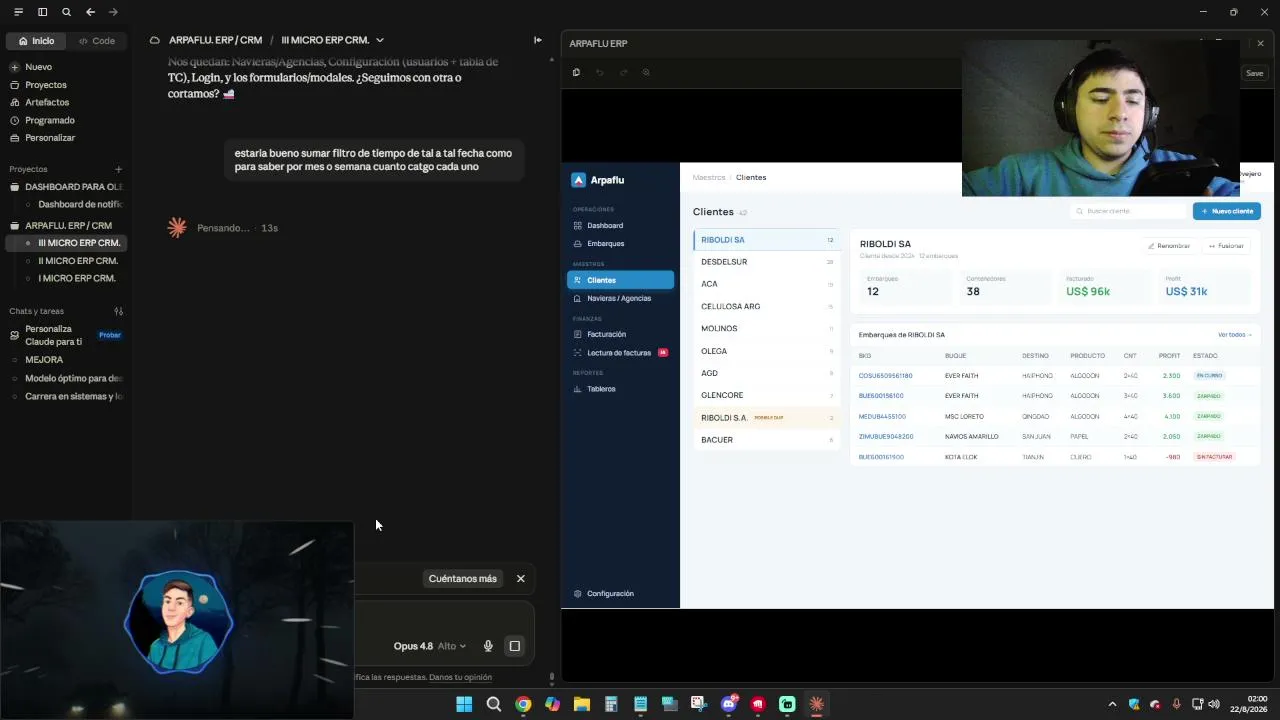This screenshot has height=720, width=1280.
Task: Click the Save button in artifact panel
Action: coord(1254,73)
